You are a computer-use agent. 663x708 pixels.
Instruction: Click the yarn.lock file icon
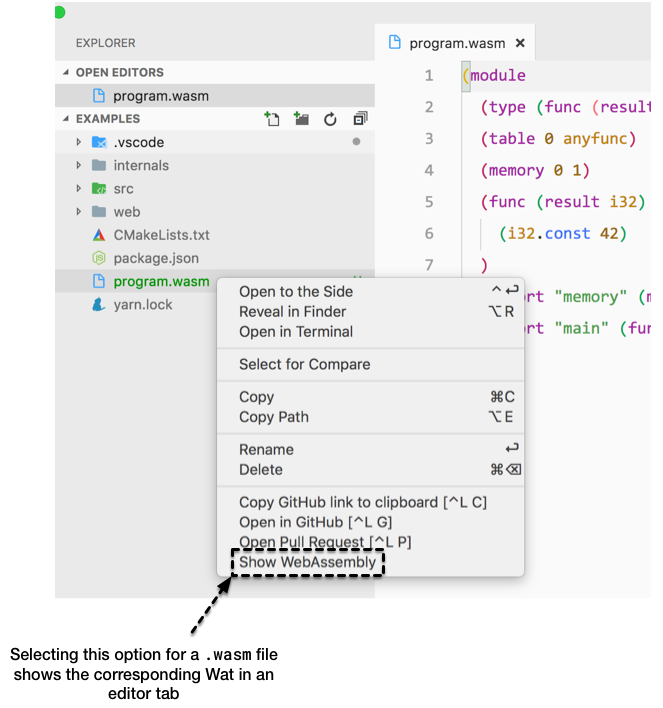click(x=99, y=304)
